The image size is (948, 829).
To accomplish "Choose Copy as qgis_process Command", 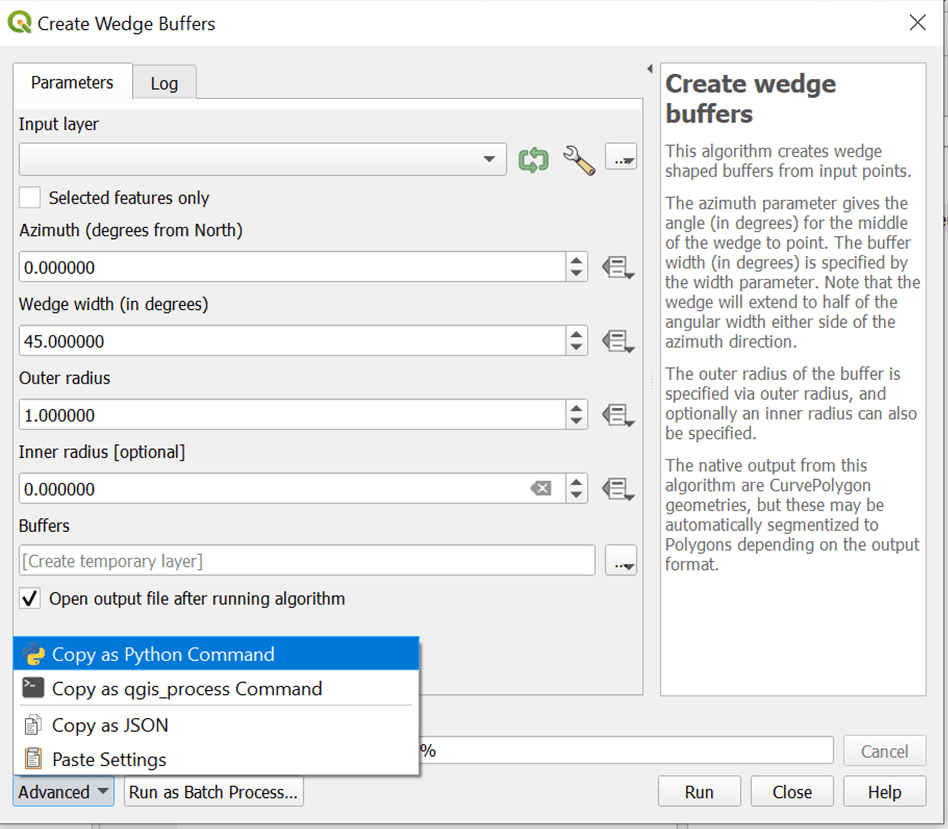I will [x=187, y=689].
